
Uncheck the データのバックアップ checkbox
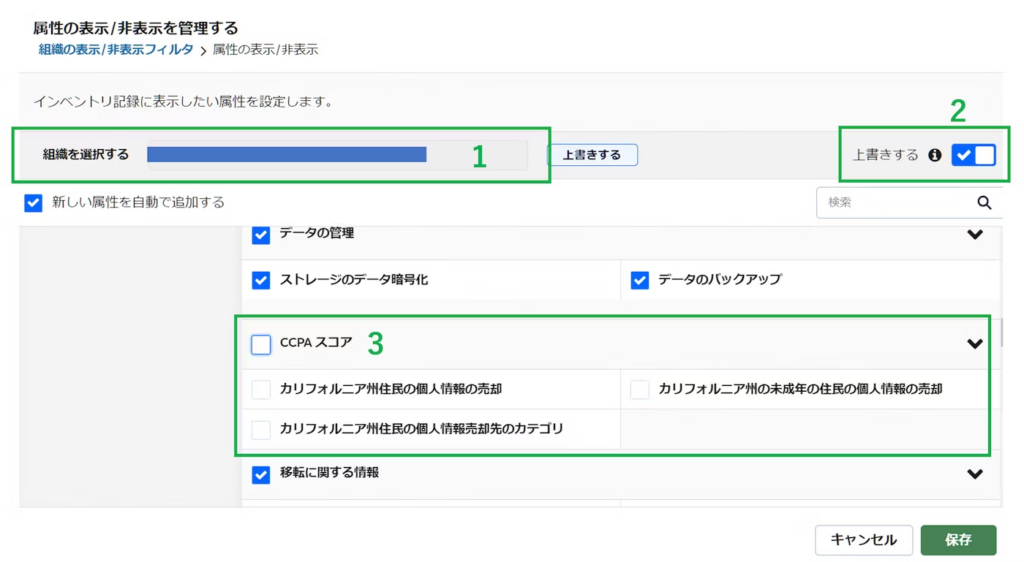click(640, 280)
